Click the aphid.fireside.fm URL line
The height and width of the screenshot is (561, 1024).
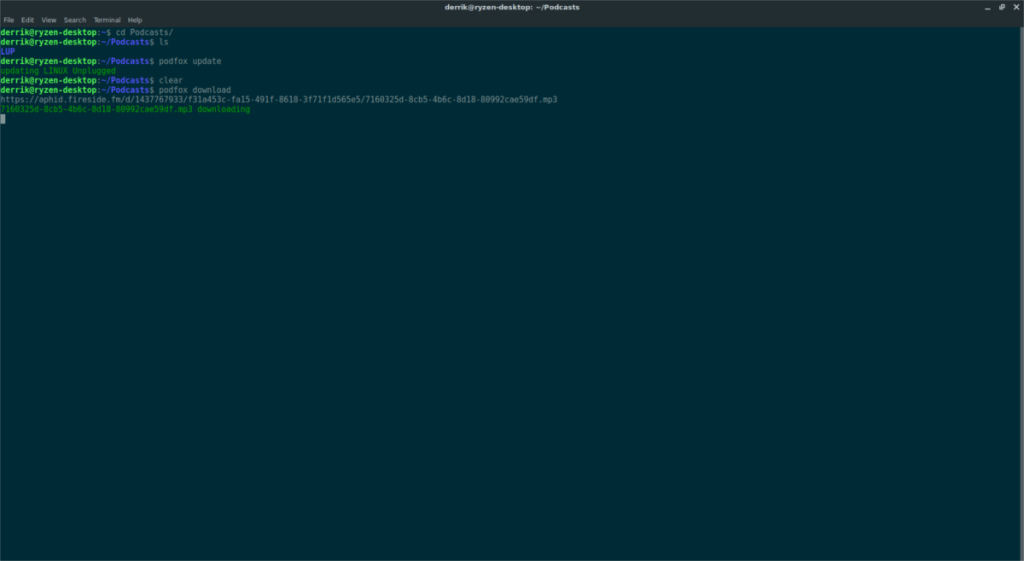(x=279, y=99)
